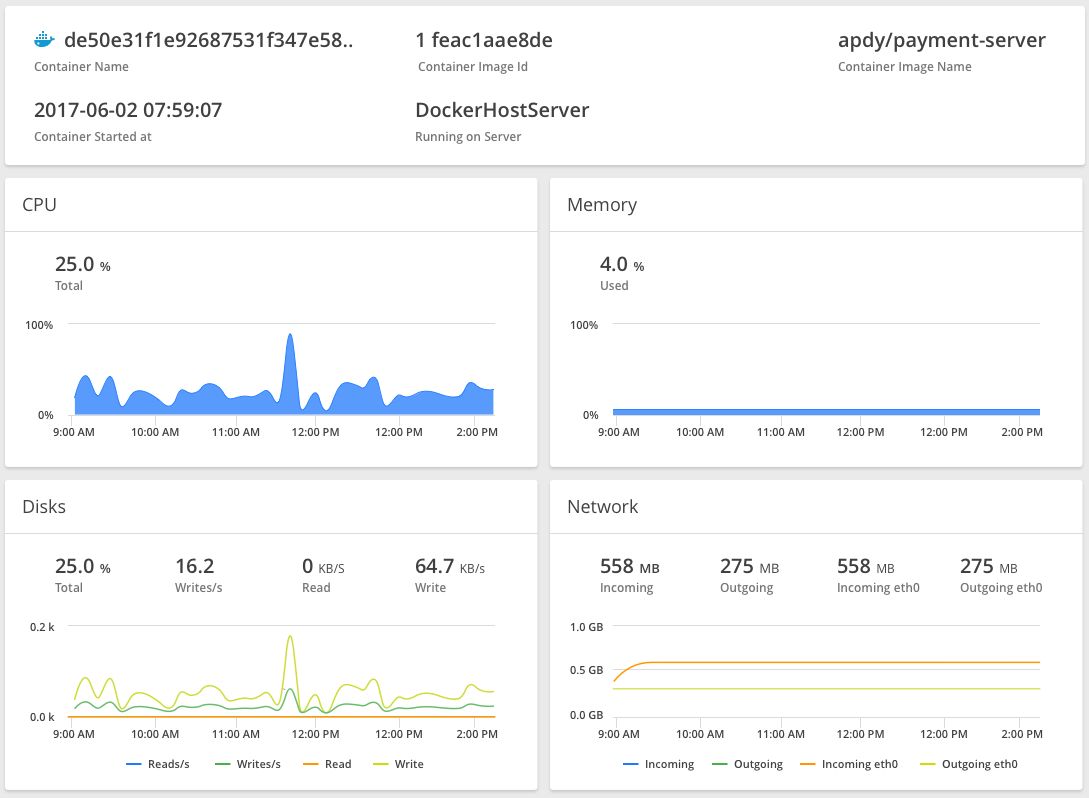Click the Container Image Name caption
Screen dimensions: 1089x798
point(904,67)
